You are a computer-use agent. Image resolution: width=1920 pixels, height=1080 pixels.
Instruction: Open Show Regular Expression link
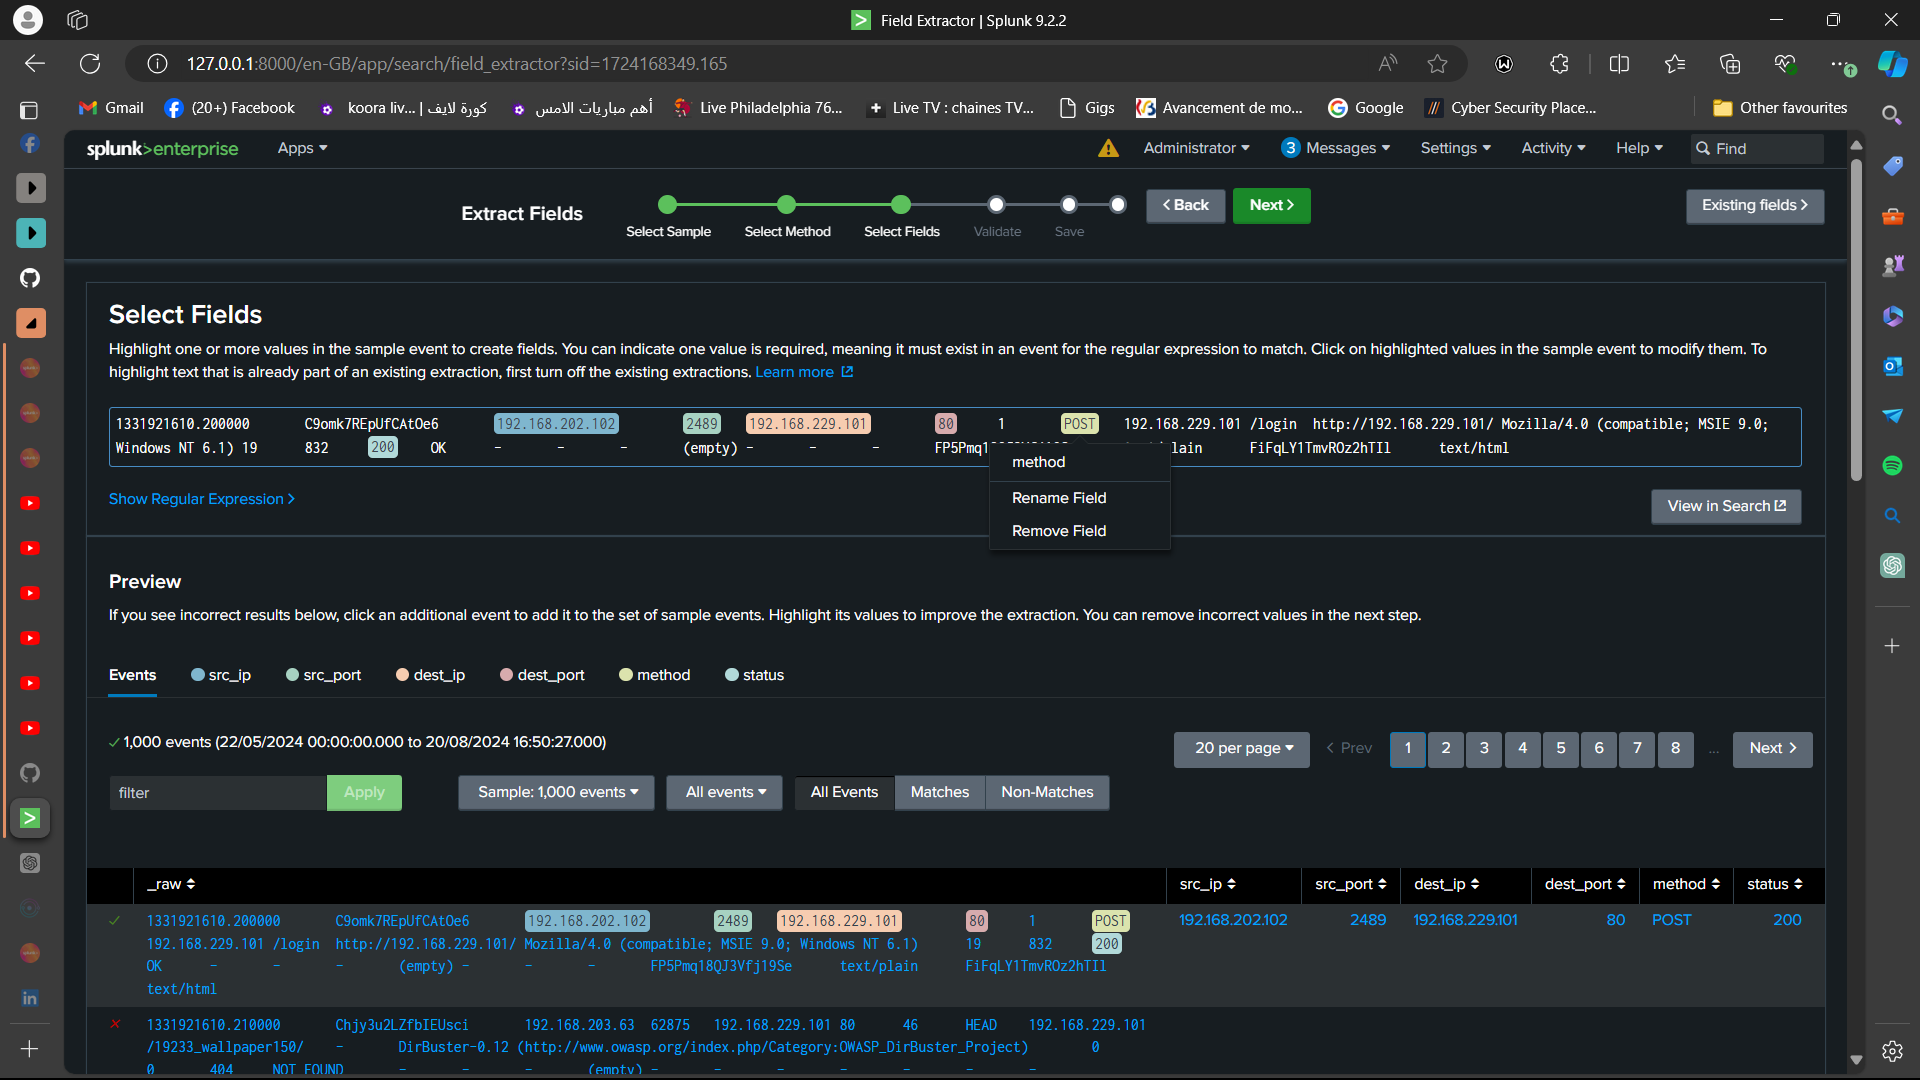click(x=202, y=499)
